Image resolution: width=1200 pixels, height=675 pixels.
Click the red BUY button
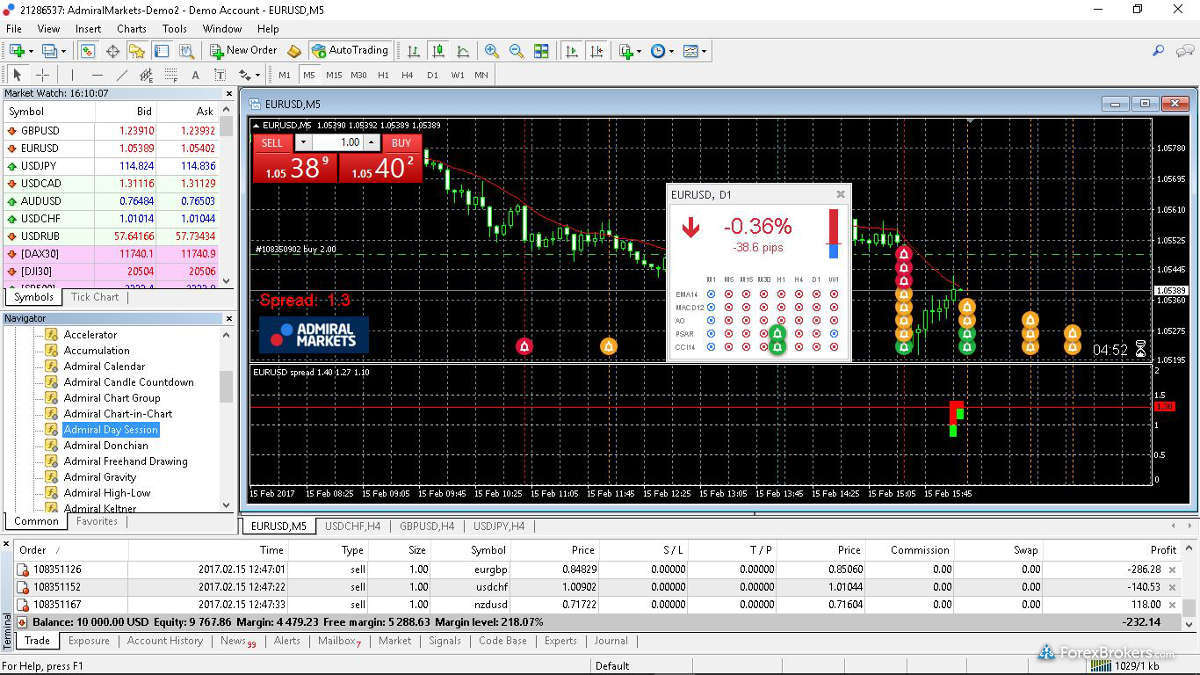401,143
